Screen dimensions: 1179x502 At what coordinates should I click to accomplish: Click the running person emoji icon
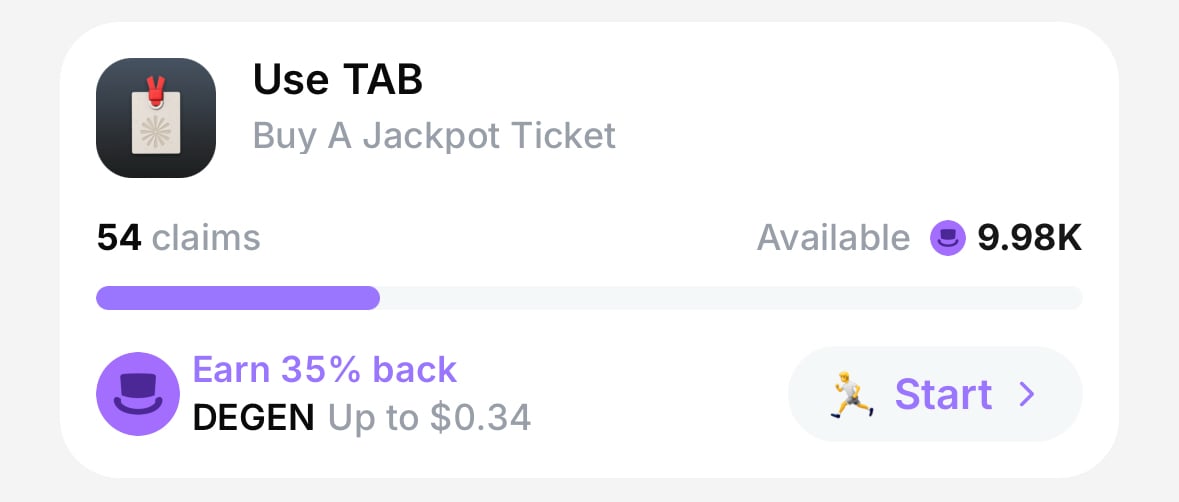coord(852,394)
